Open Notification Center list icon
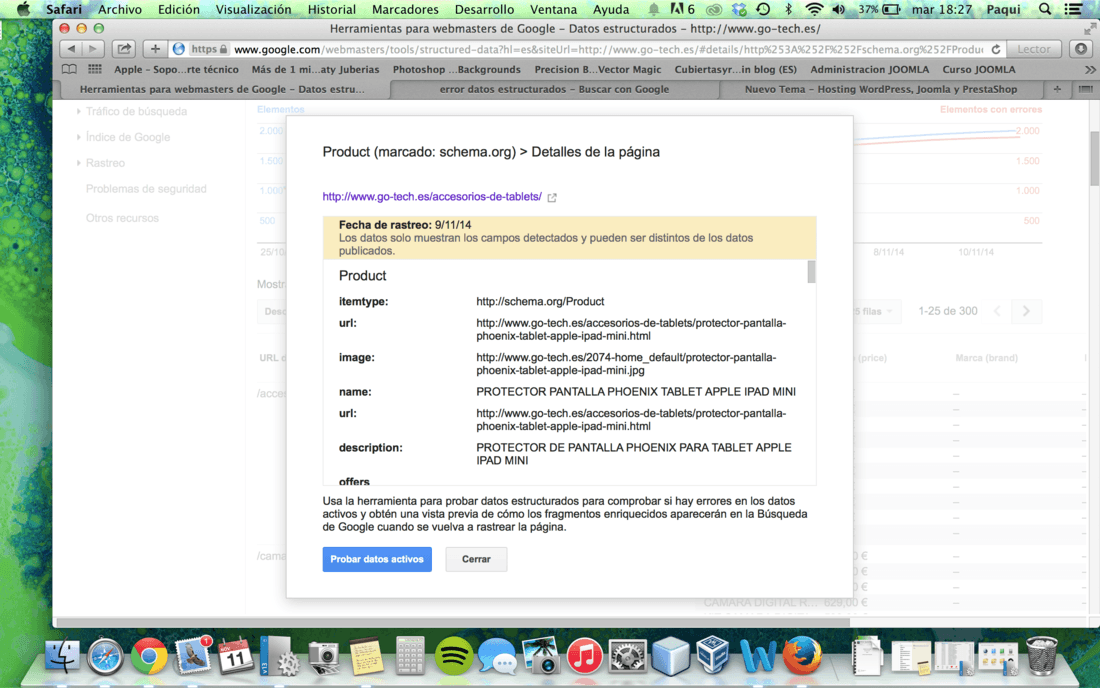Viewport: 1100px width, 688px height. pos(1073,9)
